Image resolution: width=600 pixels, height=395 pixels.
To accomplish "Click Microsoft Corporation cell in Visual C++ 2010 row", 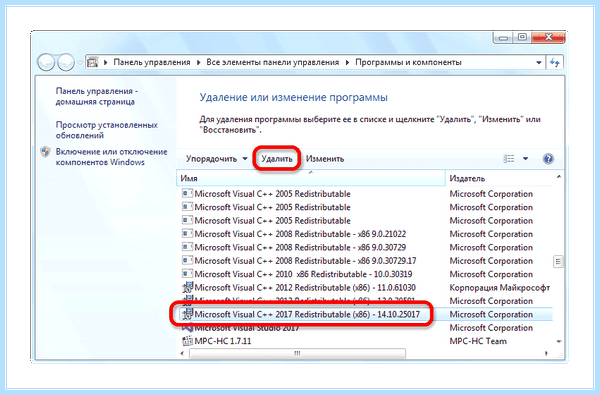I will click(491, 274).
